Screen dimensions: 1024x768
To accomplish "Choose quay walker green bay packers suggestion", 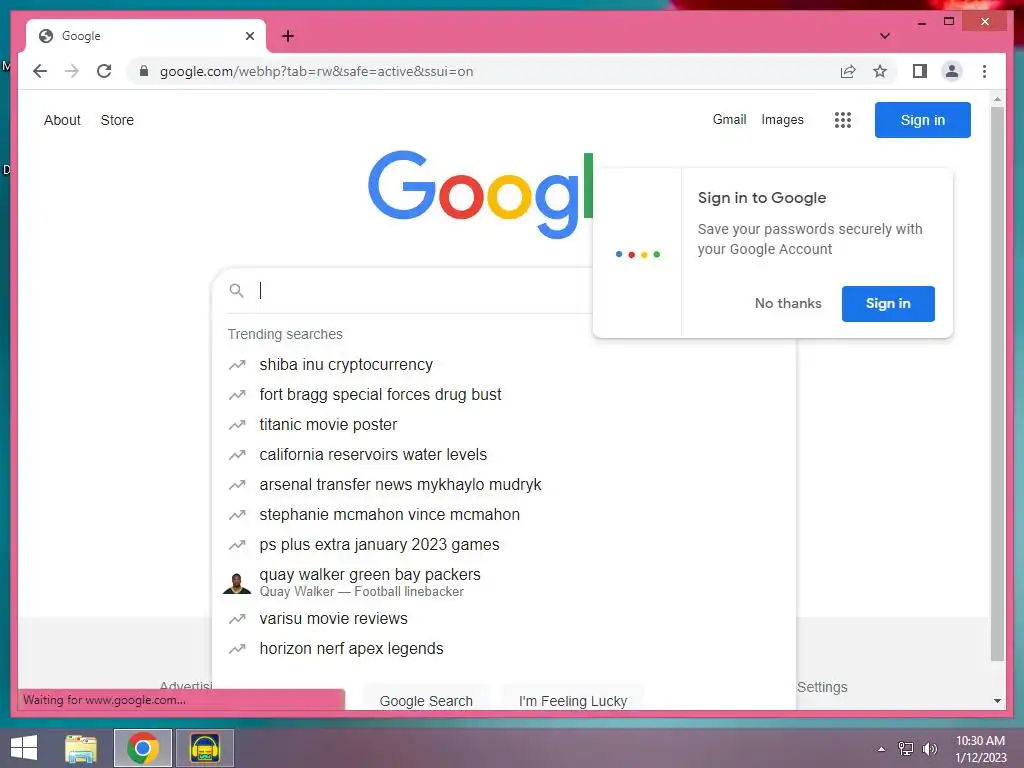I will click(x=504, y=582).
